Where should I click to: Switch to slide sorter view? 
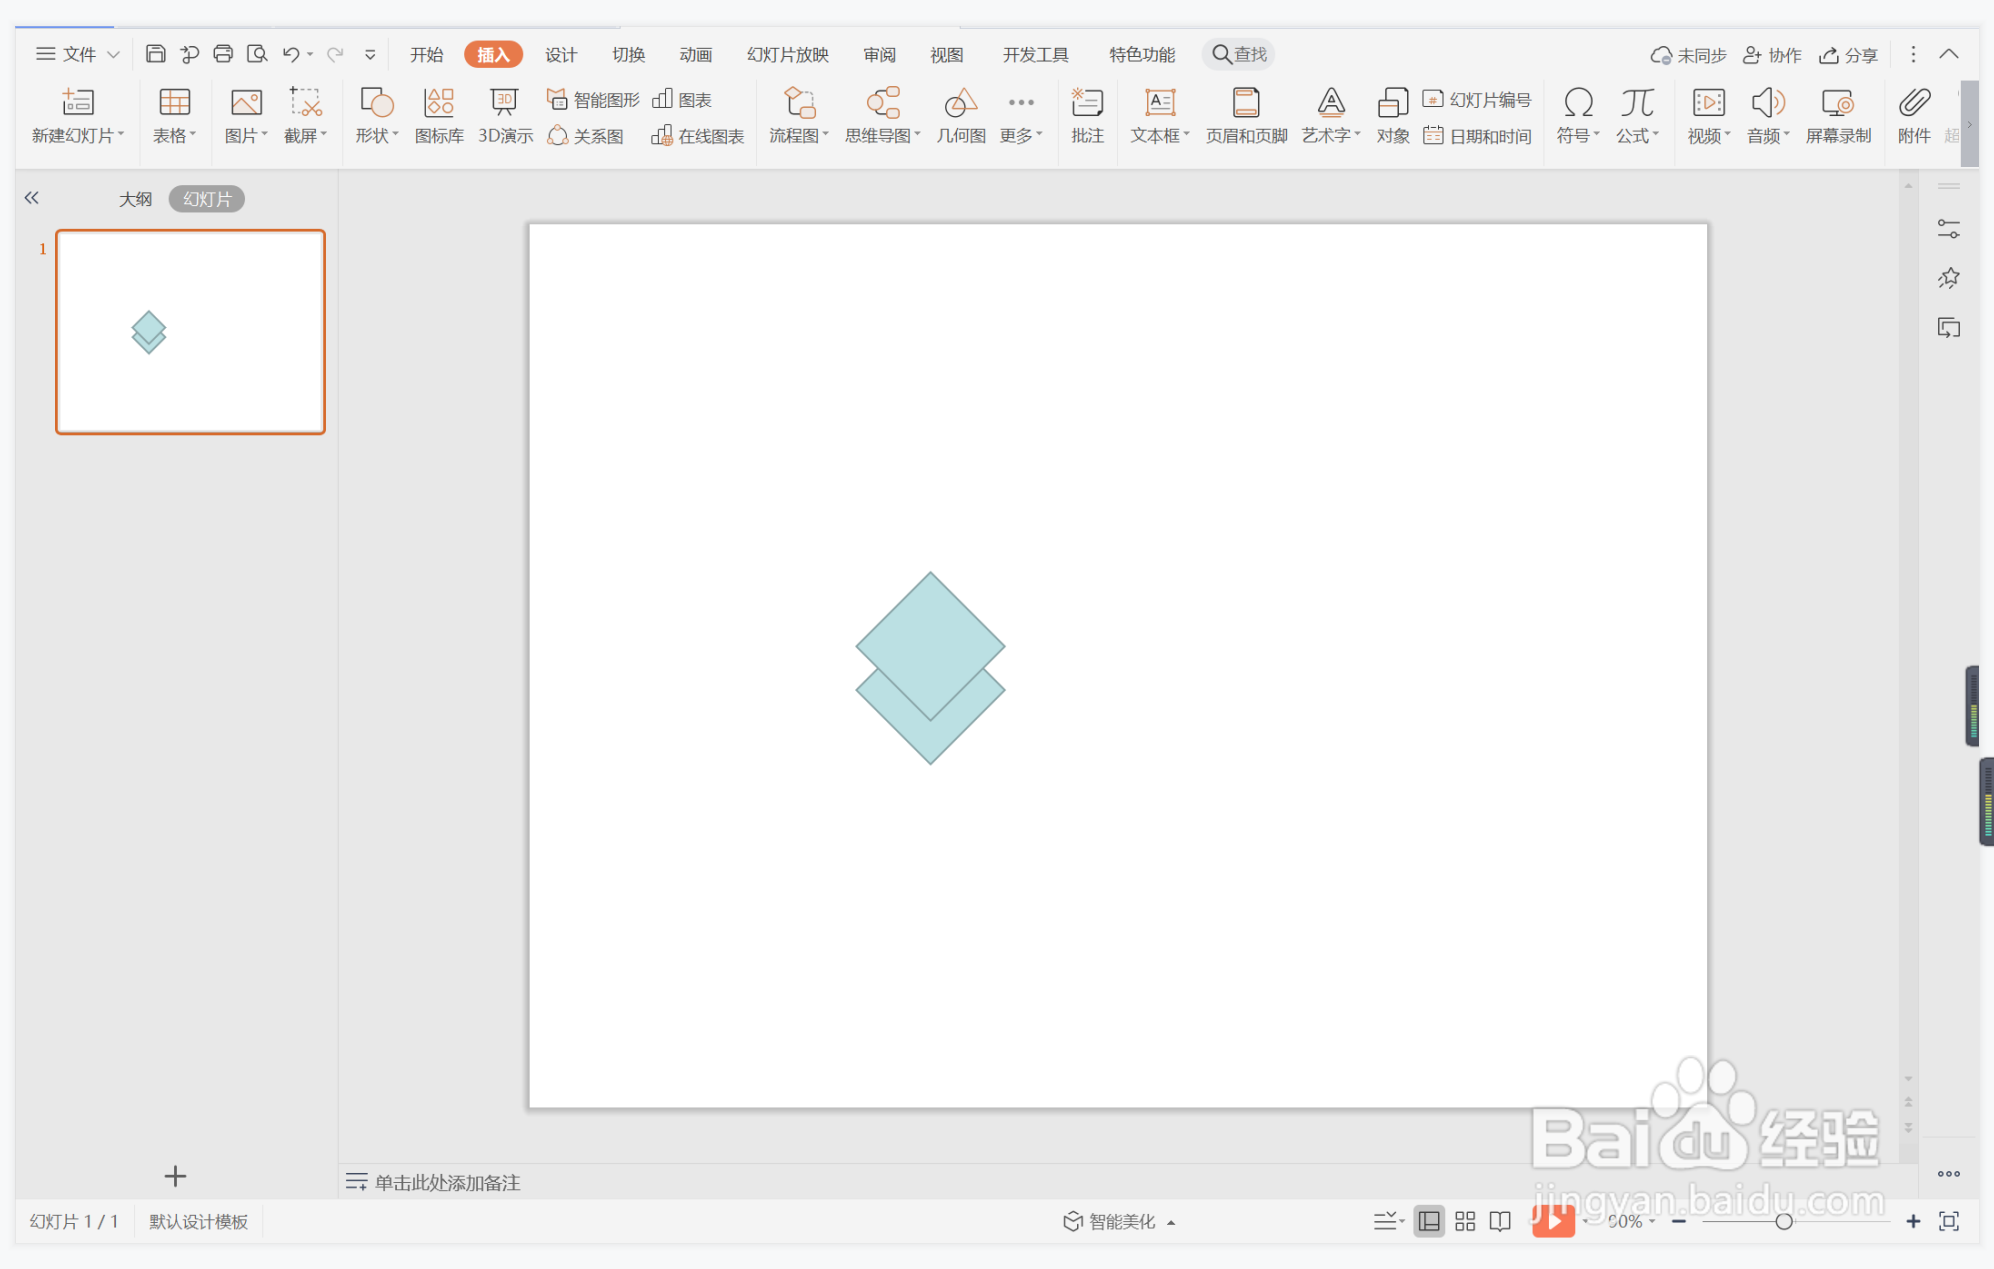tap(1465, 1221)
